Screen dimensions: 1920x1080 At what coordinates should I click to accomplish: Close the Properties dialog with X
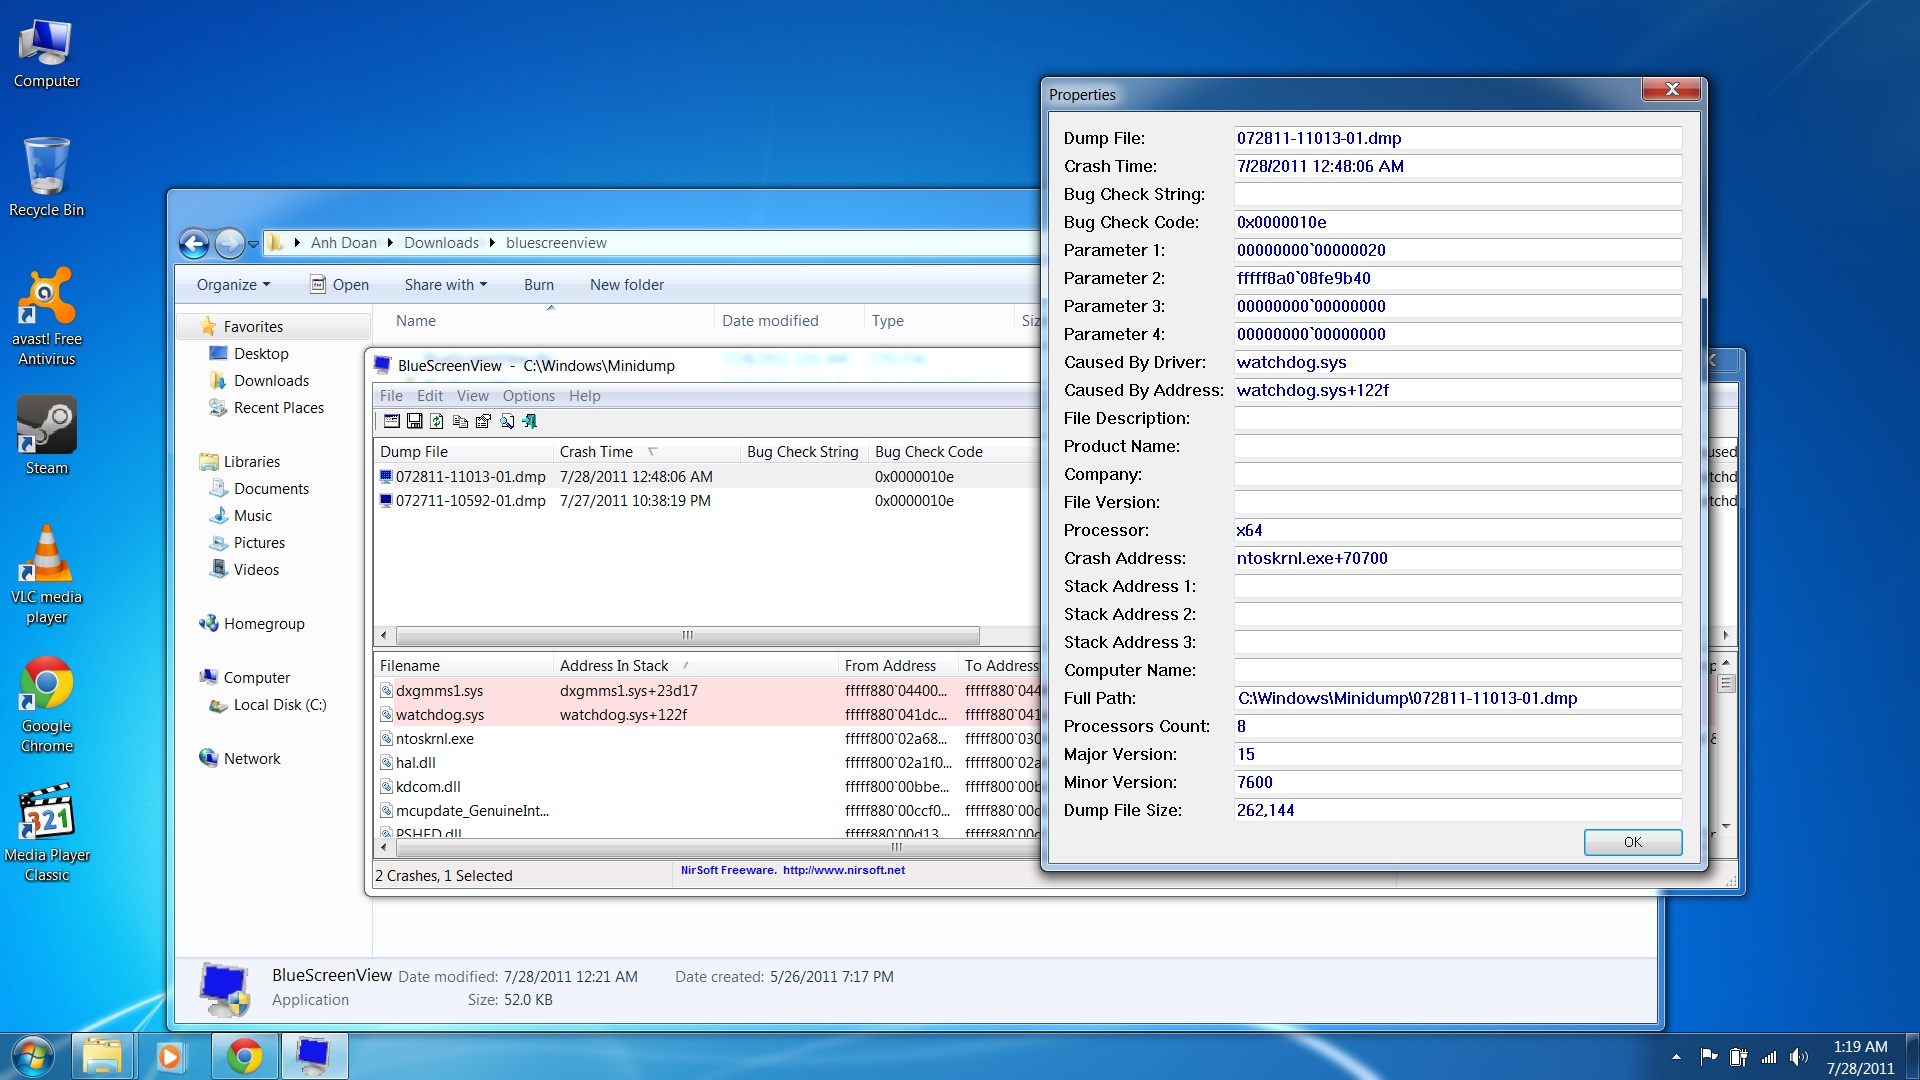[x=1671, y=89]
